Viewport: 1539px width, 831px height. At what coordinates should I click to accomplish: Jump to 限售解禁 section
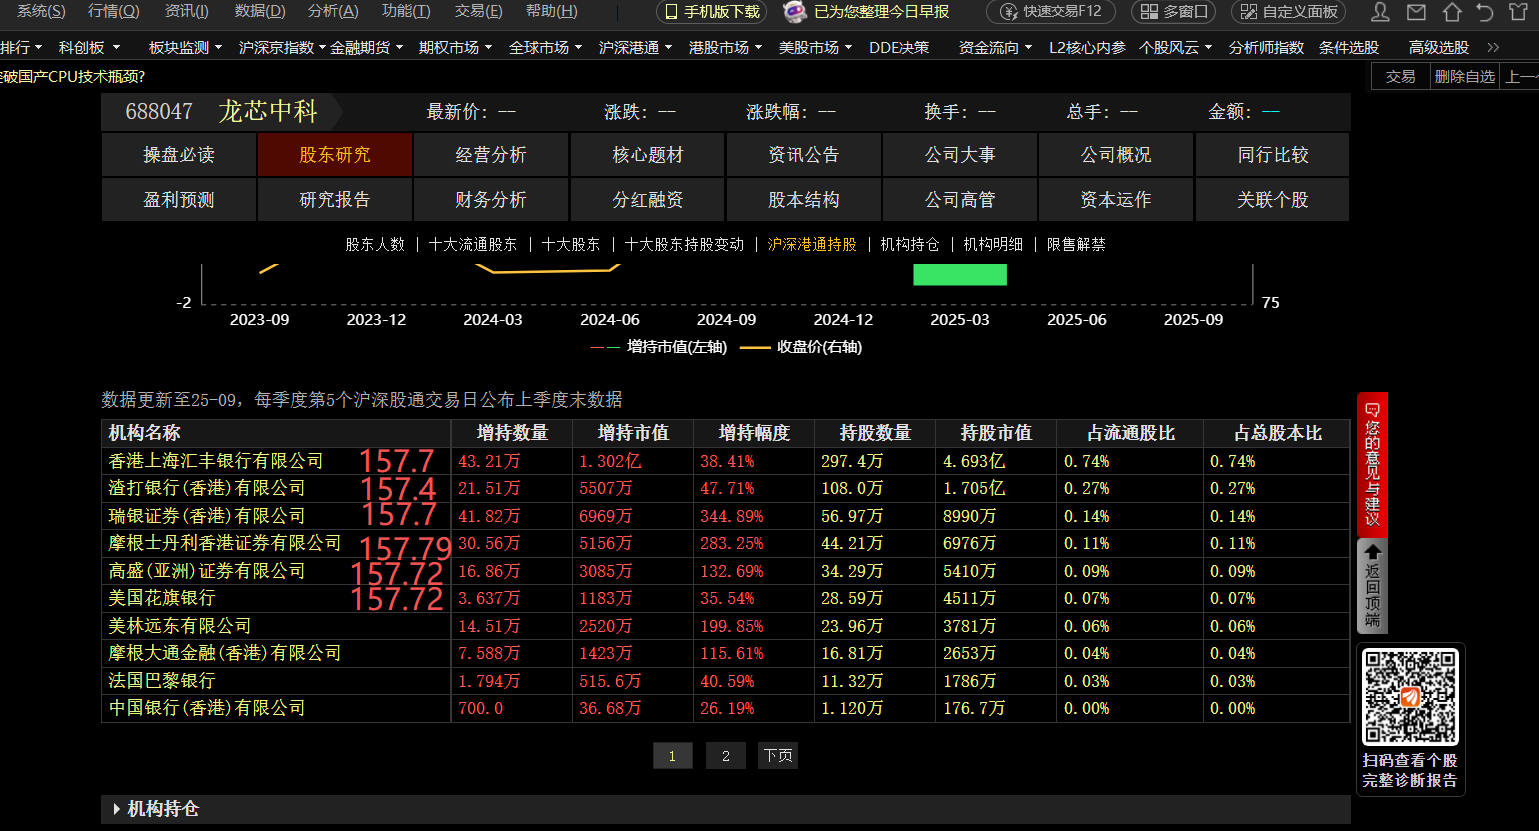(x=1076, y=244)
